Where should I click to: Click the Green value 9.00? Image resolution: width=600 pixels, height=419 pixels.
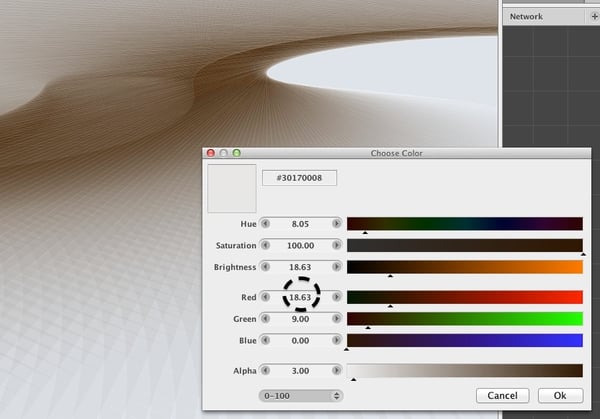point(300,319)
